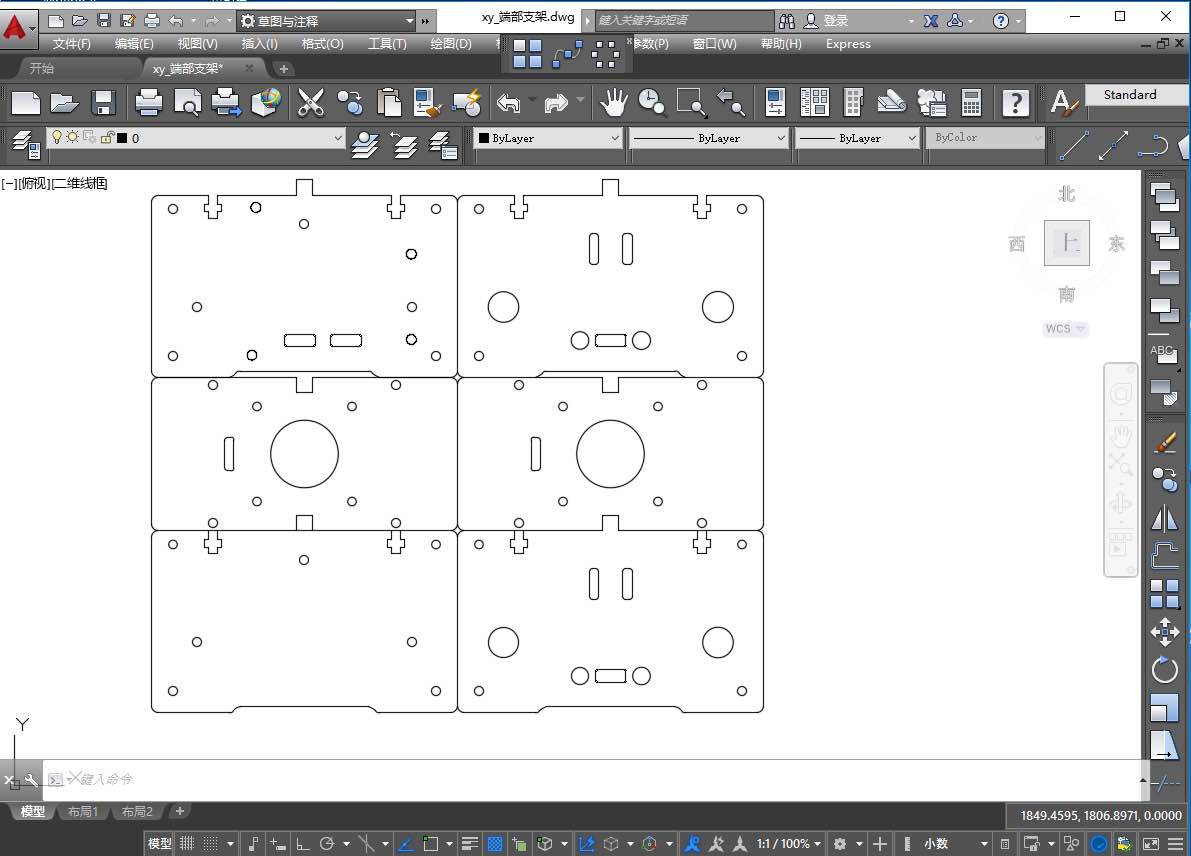The width and height of the screenshot is (1191, 856).
Task: Open the 小数 units dropdown in status bar
Action: pyautogui.click(x=956, y=843)
